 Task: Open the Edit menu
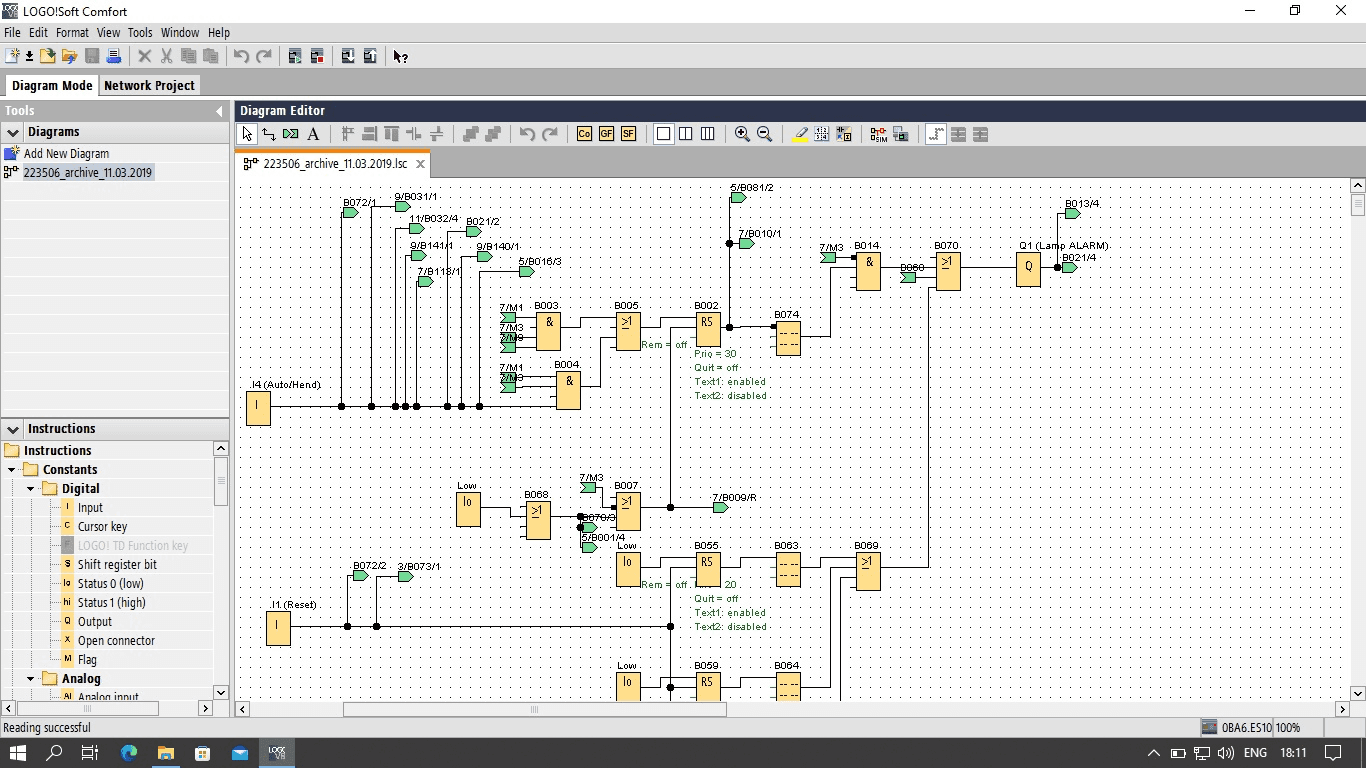click(x=38, y=32)
